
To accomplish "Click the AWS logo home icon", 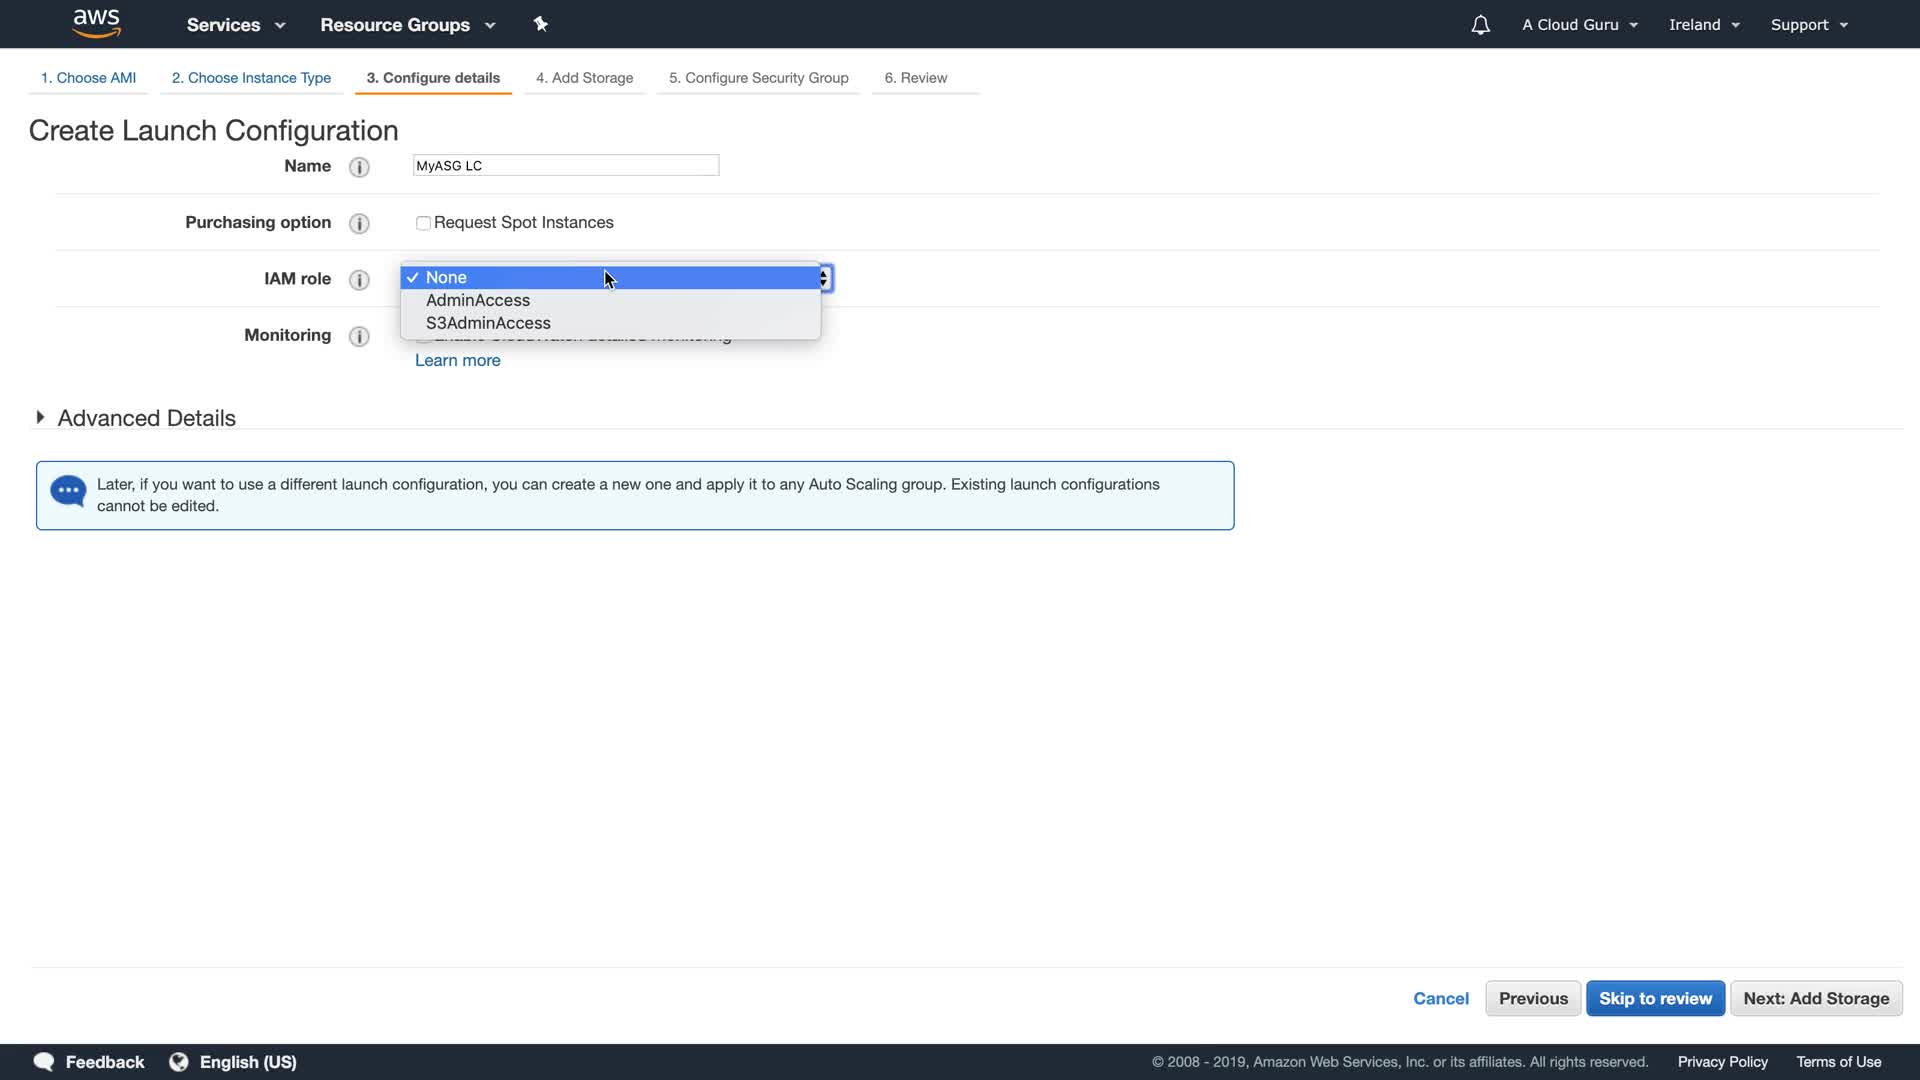I will click(97, 24).
